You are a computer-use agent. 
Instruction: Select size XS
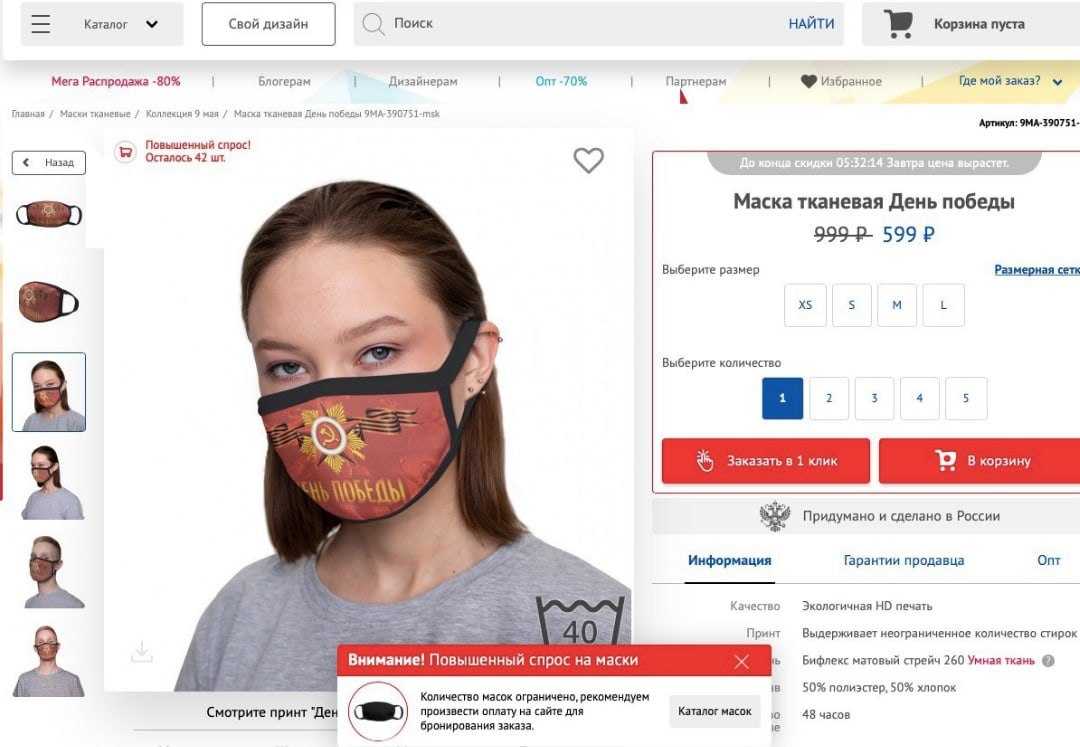805,305
